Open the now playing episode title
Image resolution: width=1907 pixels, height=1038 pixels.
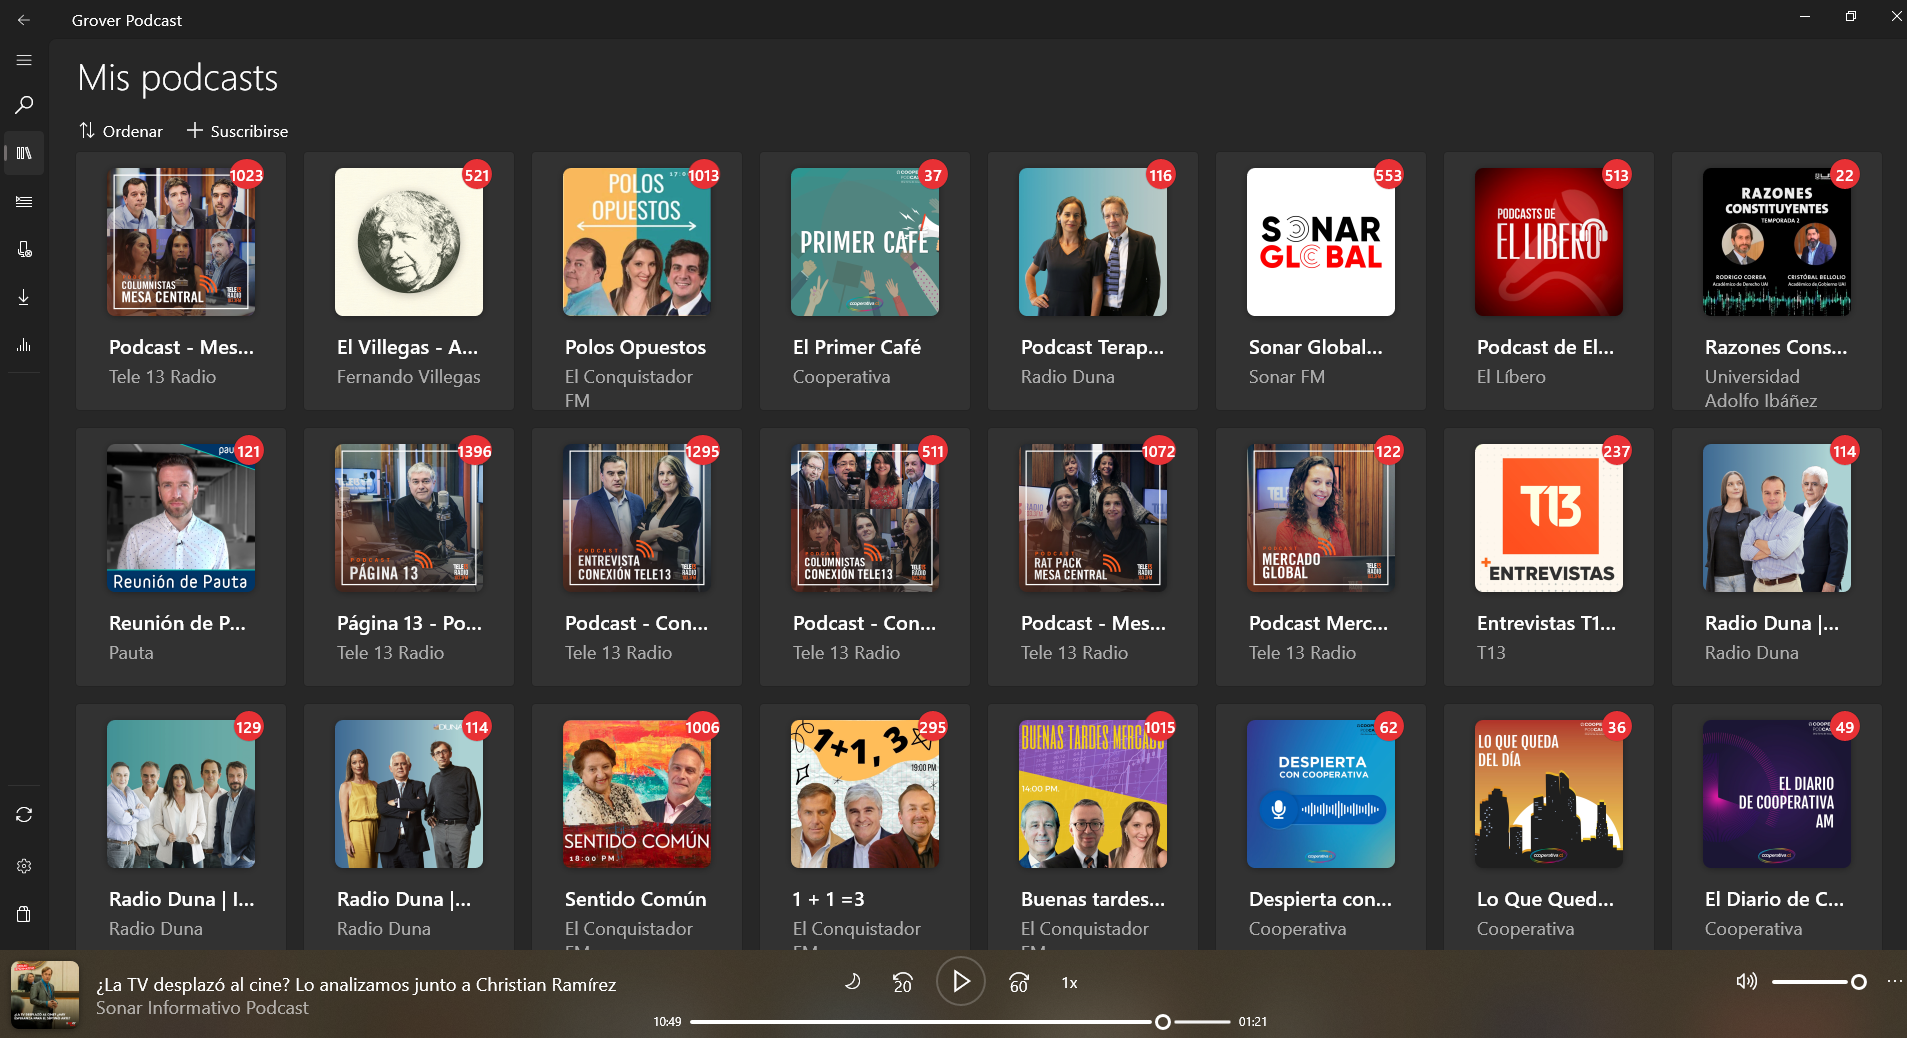[x=356, y=984]
